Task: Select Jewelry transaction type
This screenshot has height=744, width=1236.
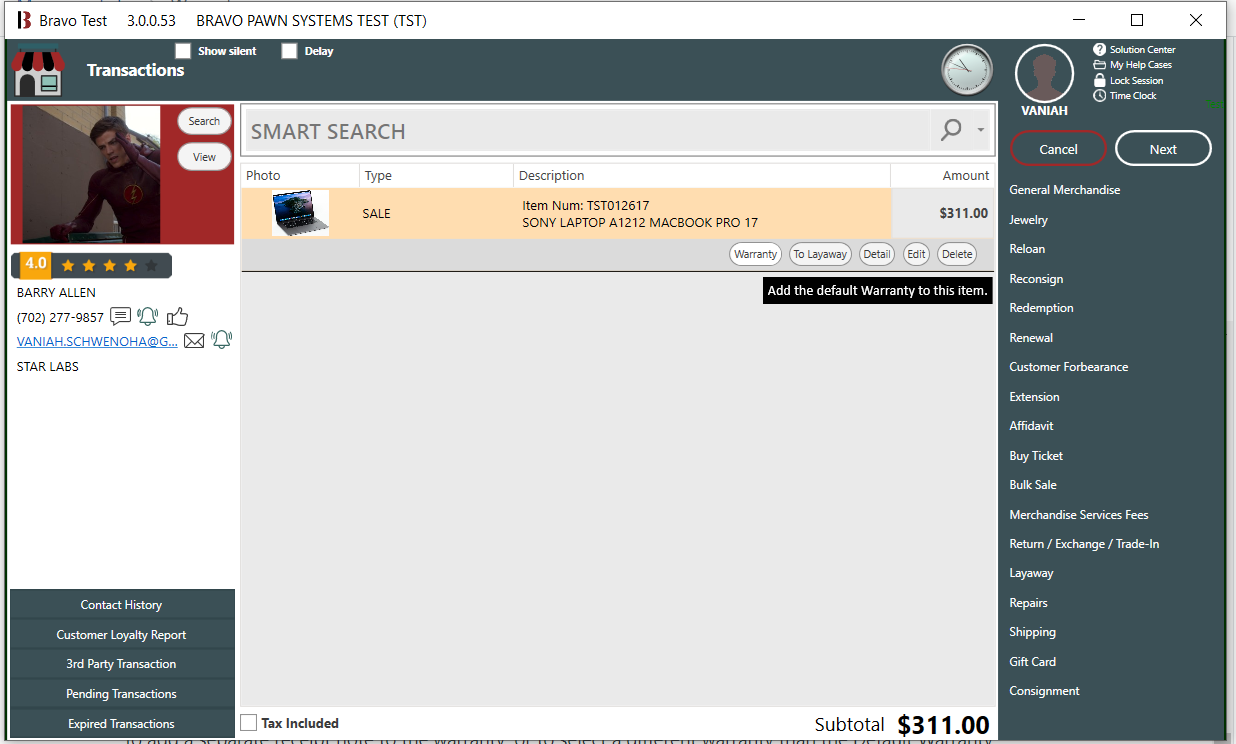Action: pyautogui.click(x=1028, y=220)
